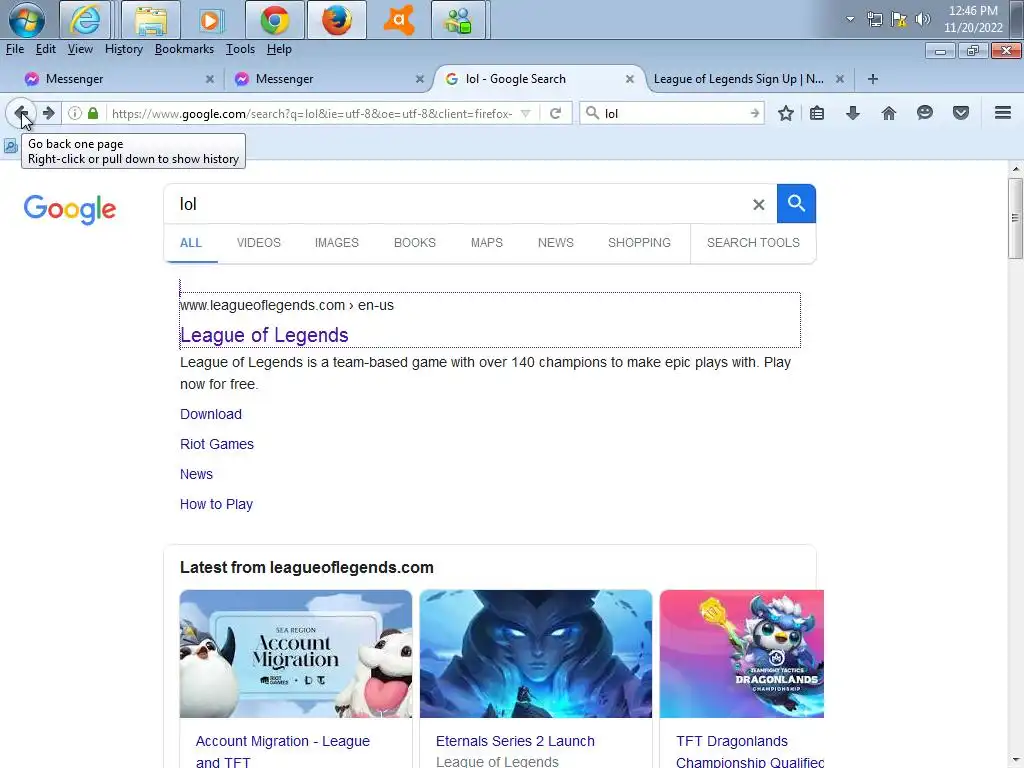Show bookmarks list icon in toolbar
1024x768 pixels.
pyautogui.click(x=816, y=113)
